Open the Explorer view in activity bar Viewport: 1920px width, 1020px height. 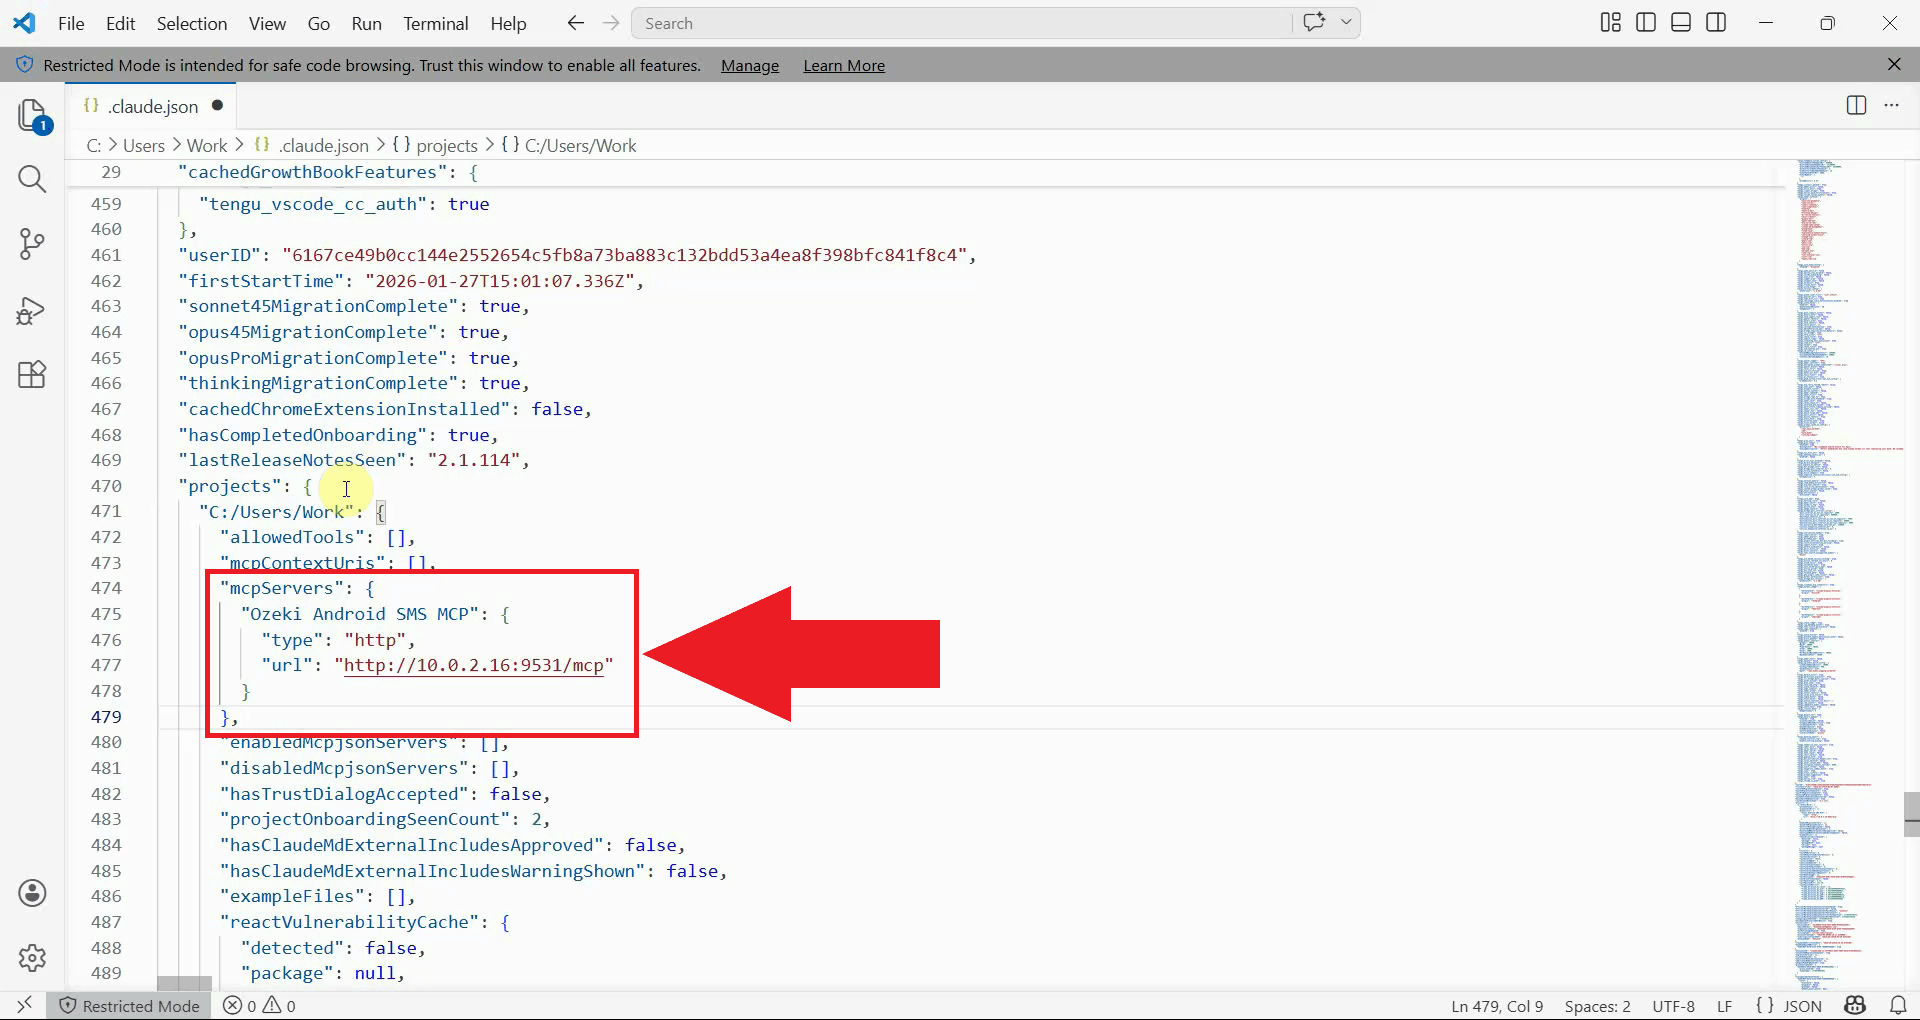(x=32, y=116)
